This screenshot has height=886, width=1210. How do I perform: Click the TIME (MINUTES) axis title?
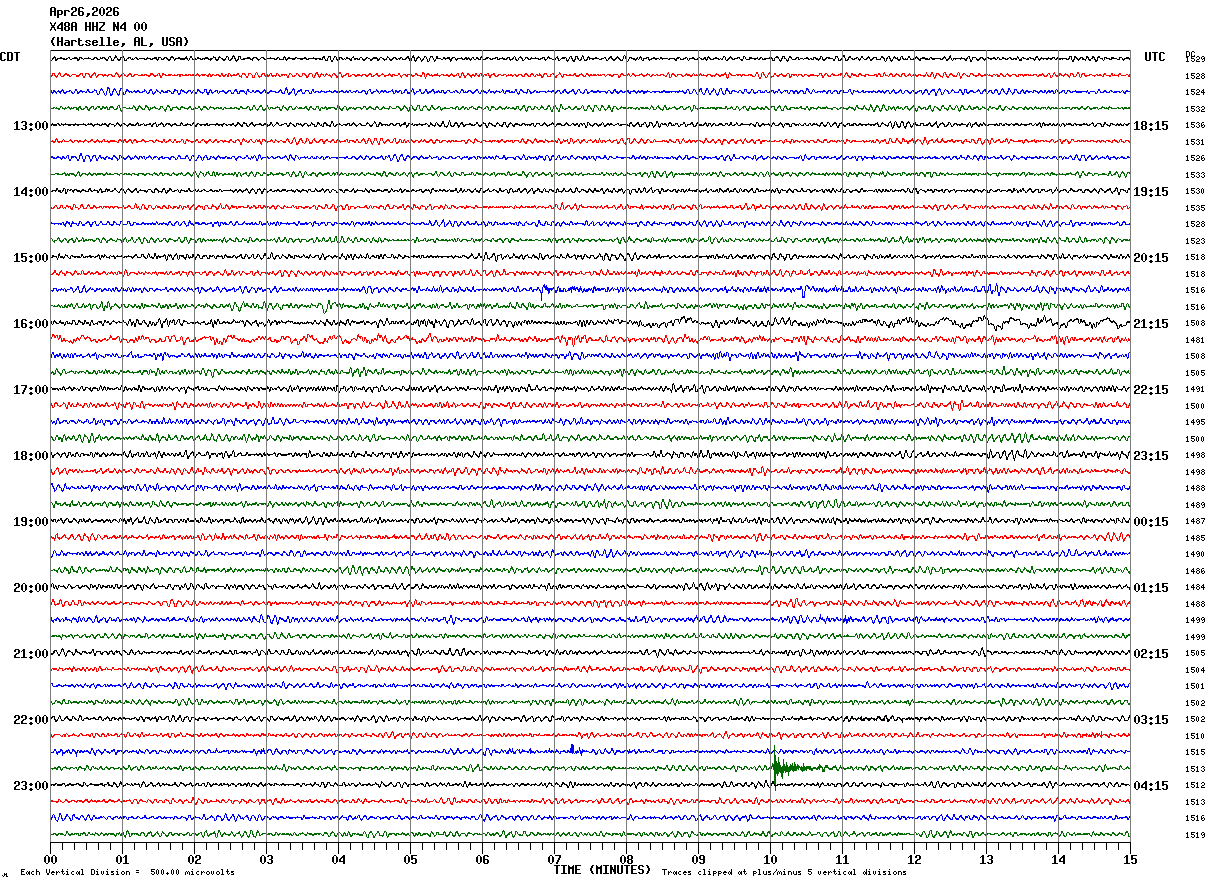602,870
